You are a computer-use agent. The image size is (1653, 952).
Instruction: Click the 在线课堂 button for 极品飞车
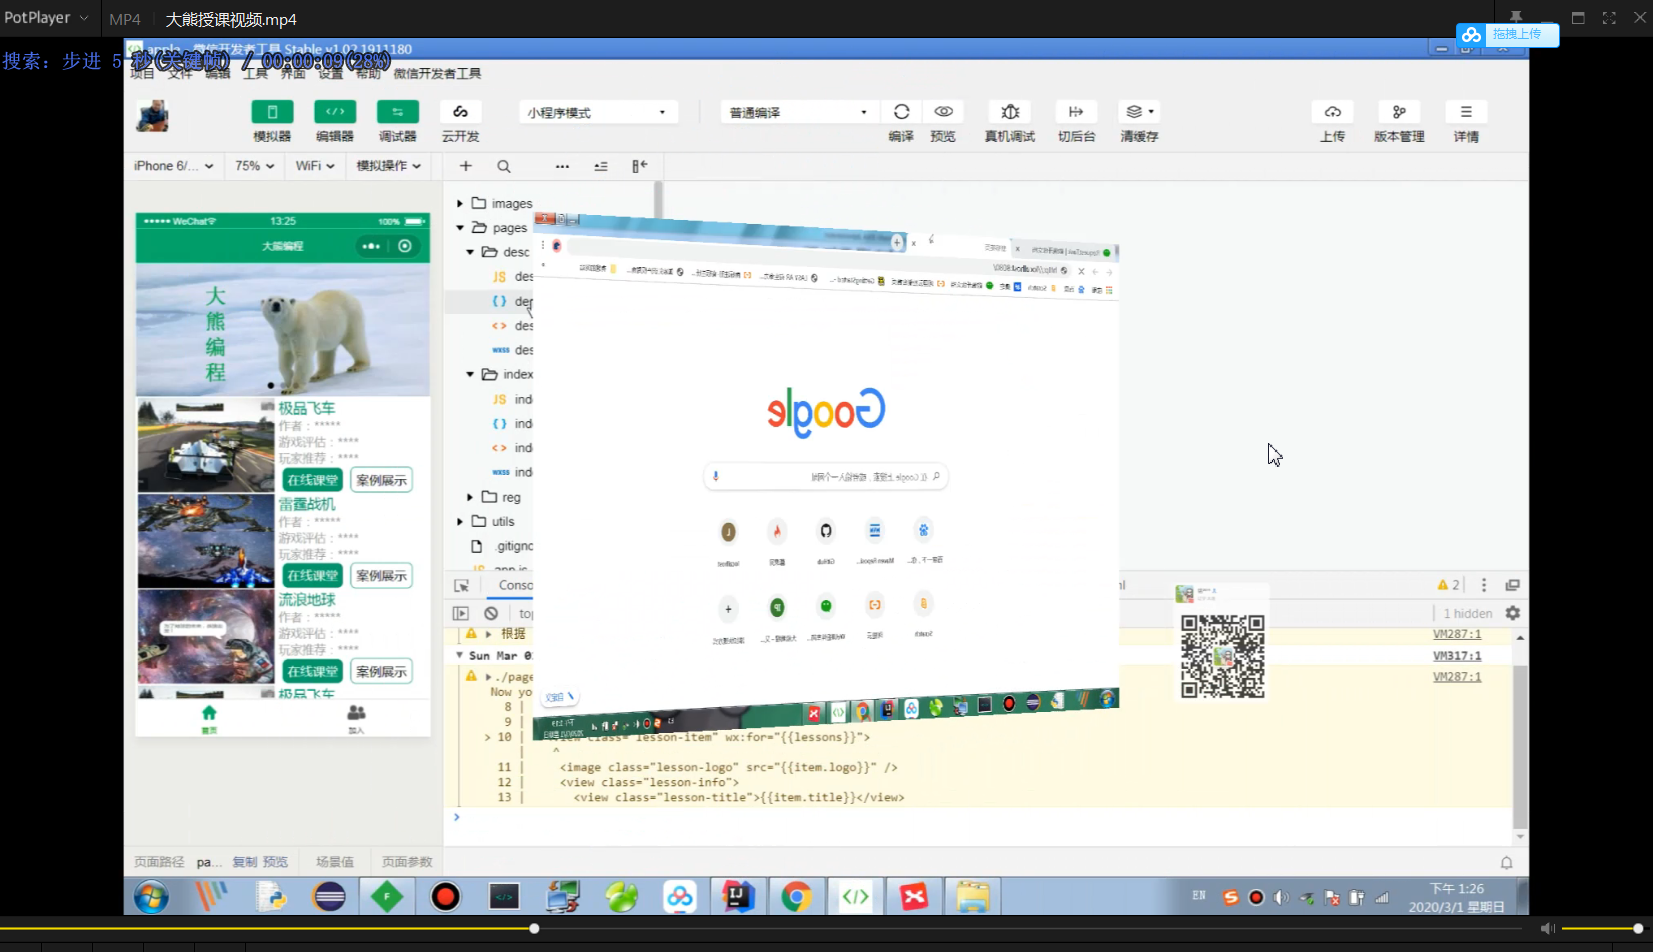pos(311,479)
